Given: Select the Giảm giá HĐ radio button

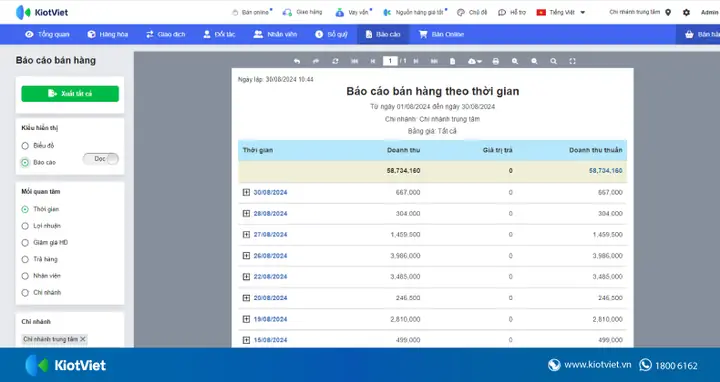Looking at the screenshot, I should point(25,242).
